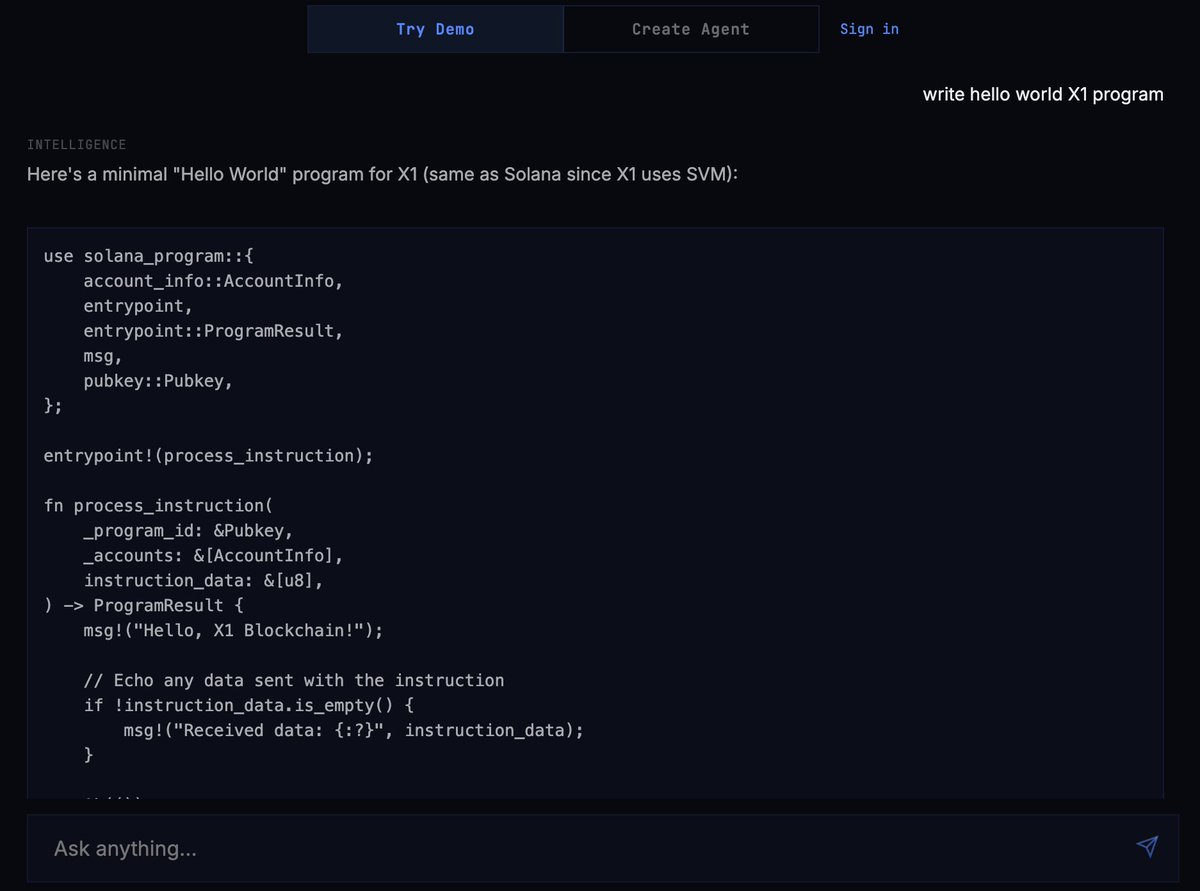
Task: Click the "instruction_data: &[u8]," line
Action: click(203, 581)
